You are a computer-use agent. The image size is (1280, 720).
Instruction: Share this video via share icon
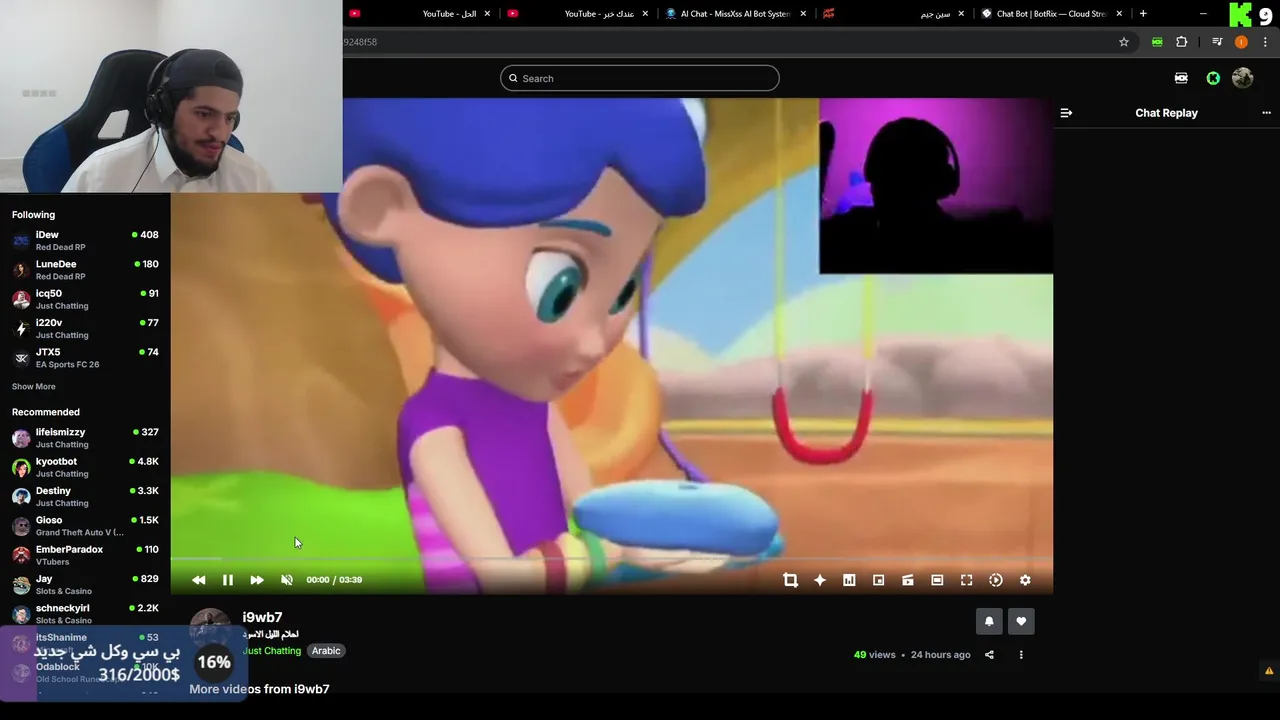[989, 655]
